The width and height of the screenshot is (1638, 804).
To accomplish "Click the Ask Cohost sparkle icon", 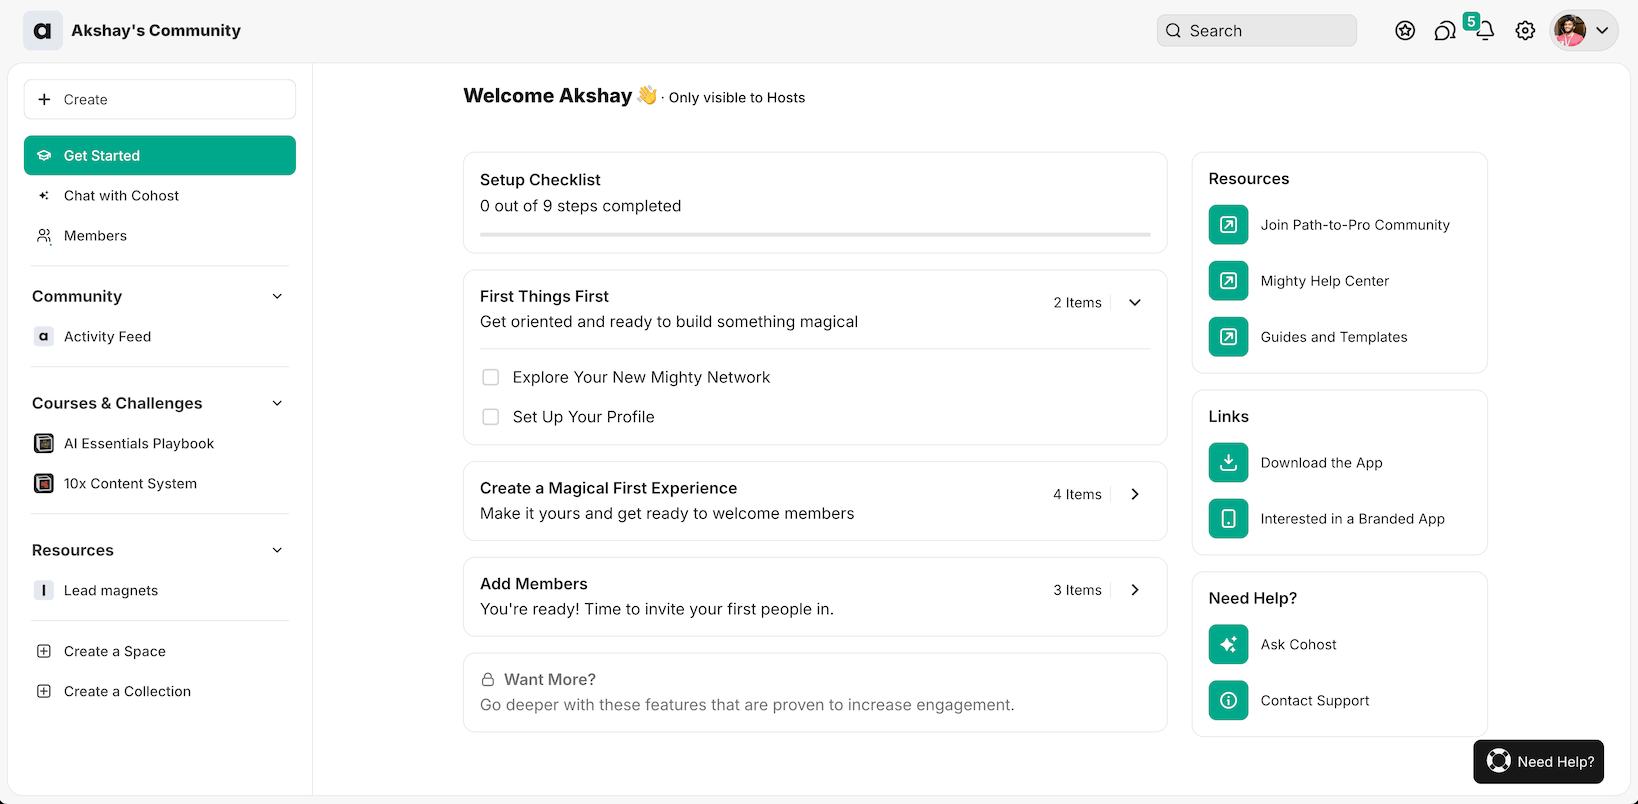I will pyautogui.click(x=1228, y=645).
